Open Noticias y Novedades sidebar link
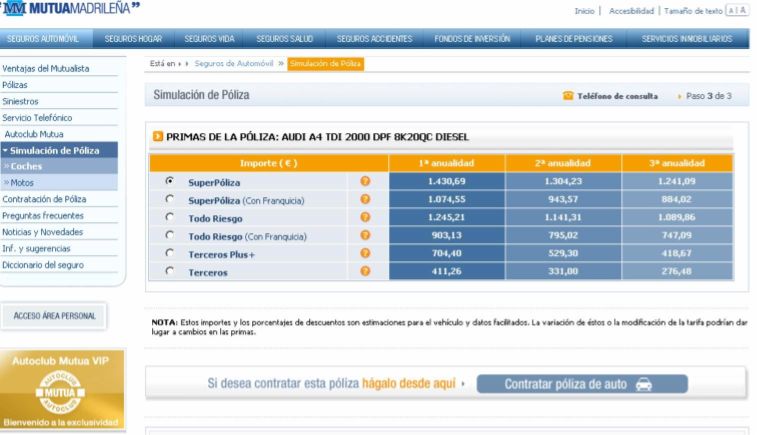The height and width of the screenshot is (435, 757). tap(43, 232)
